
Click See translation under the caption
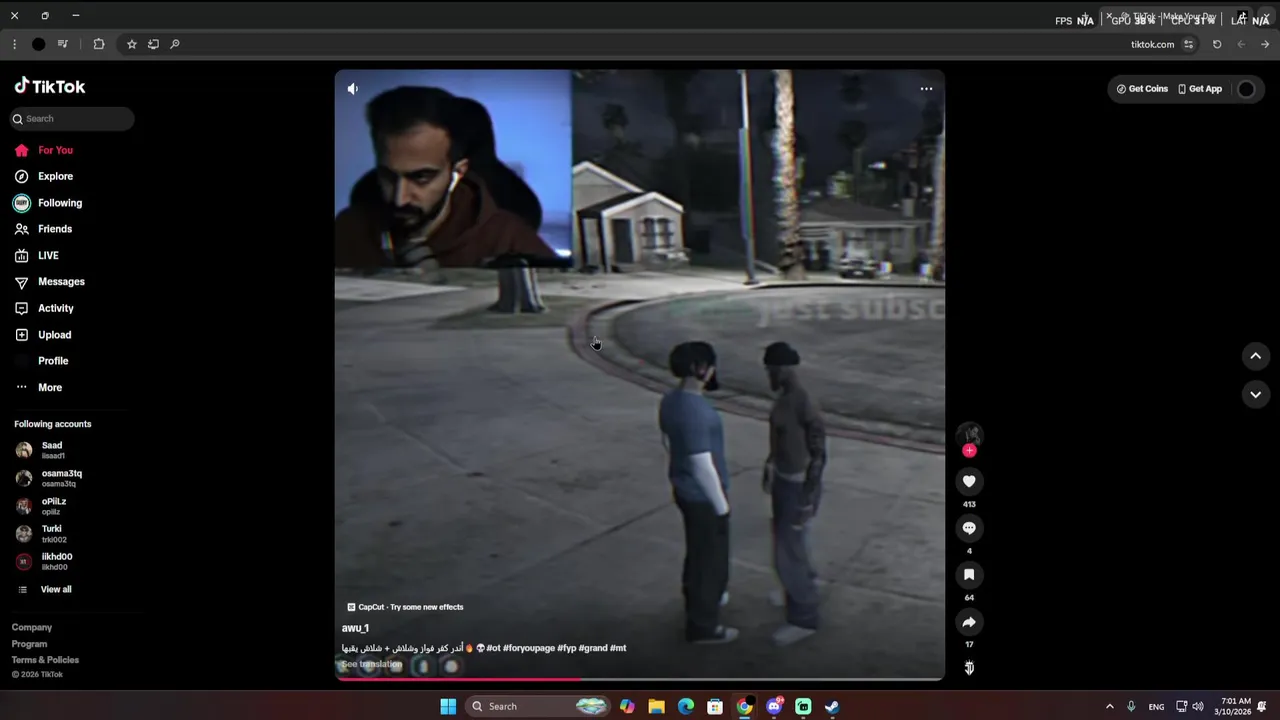click(x=372, y=664)
